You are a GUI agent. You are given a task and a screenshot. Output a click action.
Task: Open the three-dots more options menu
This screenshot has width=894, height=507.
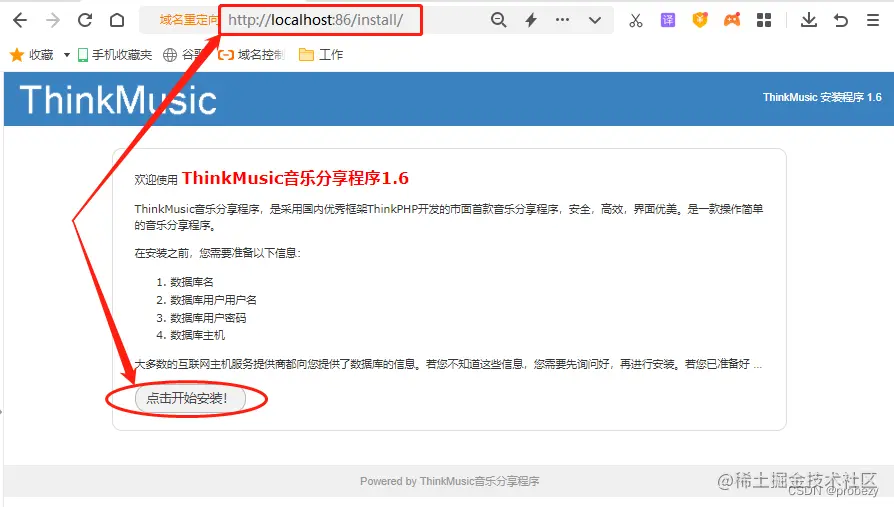point(562,20)
